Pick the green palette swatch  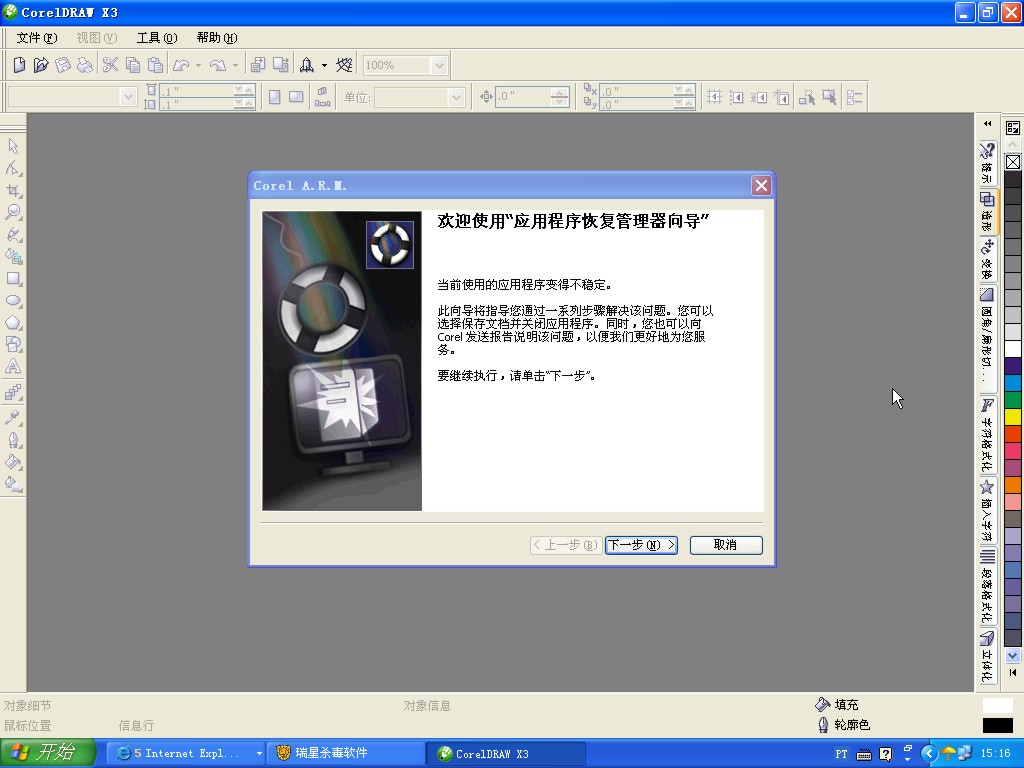click(x=1013, y=399)
